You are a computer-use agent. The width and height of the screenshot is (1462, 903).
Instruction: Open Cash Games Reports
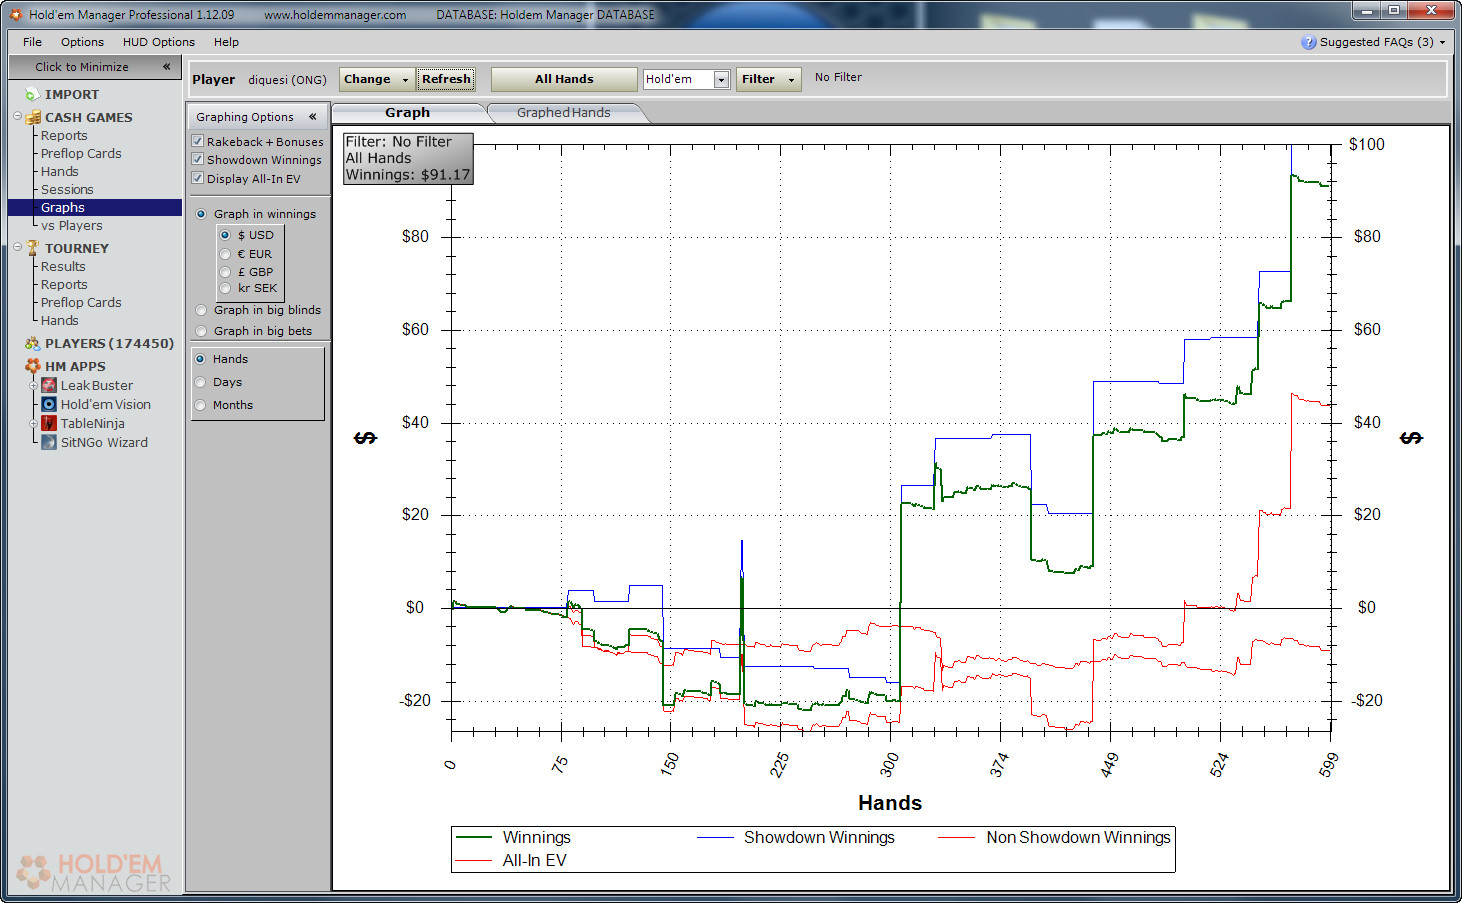64,135
